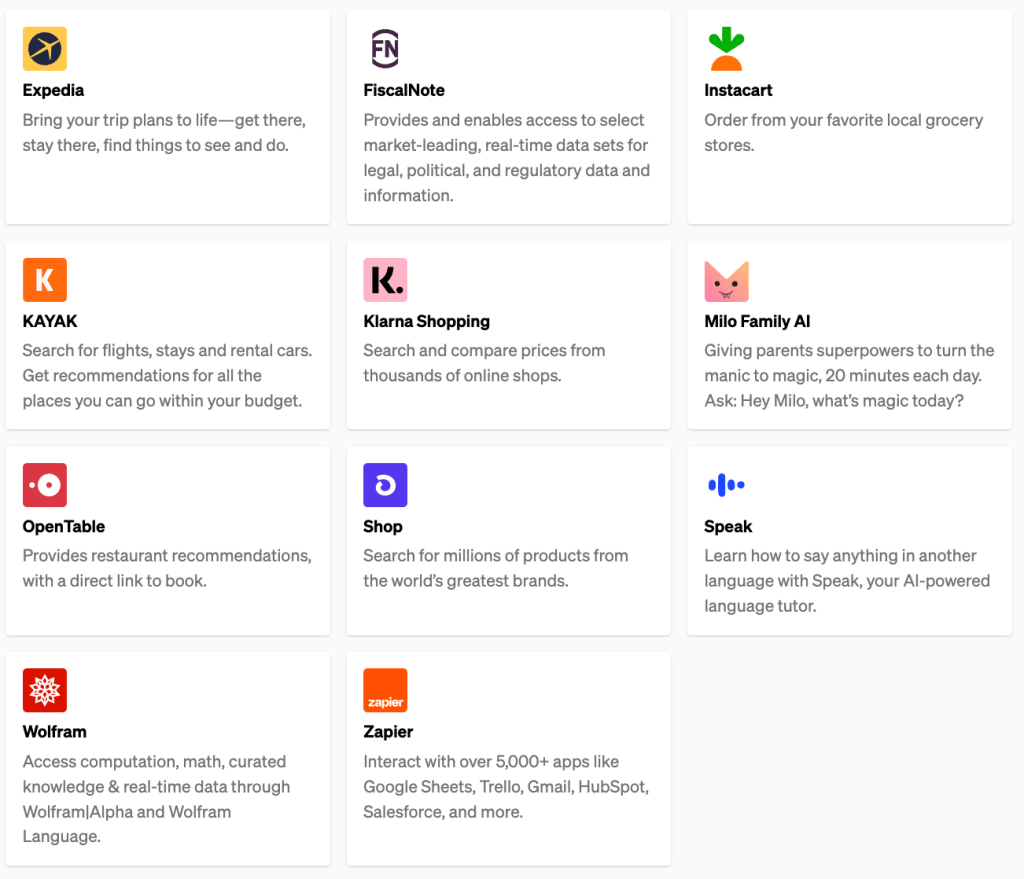Click the orange Zapier logo icon
Screen dimensions: 1024x879
point(385,690)
